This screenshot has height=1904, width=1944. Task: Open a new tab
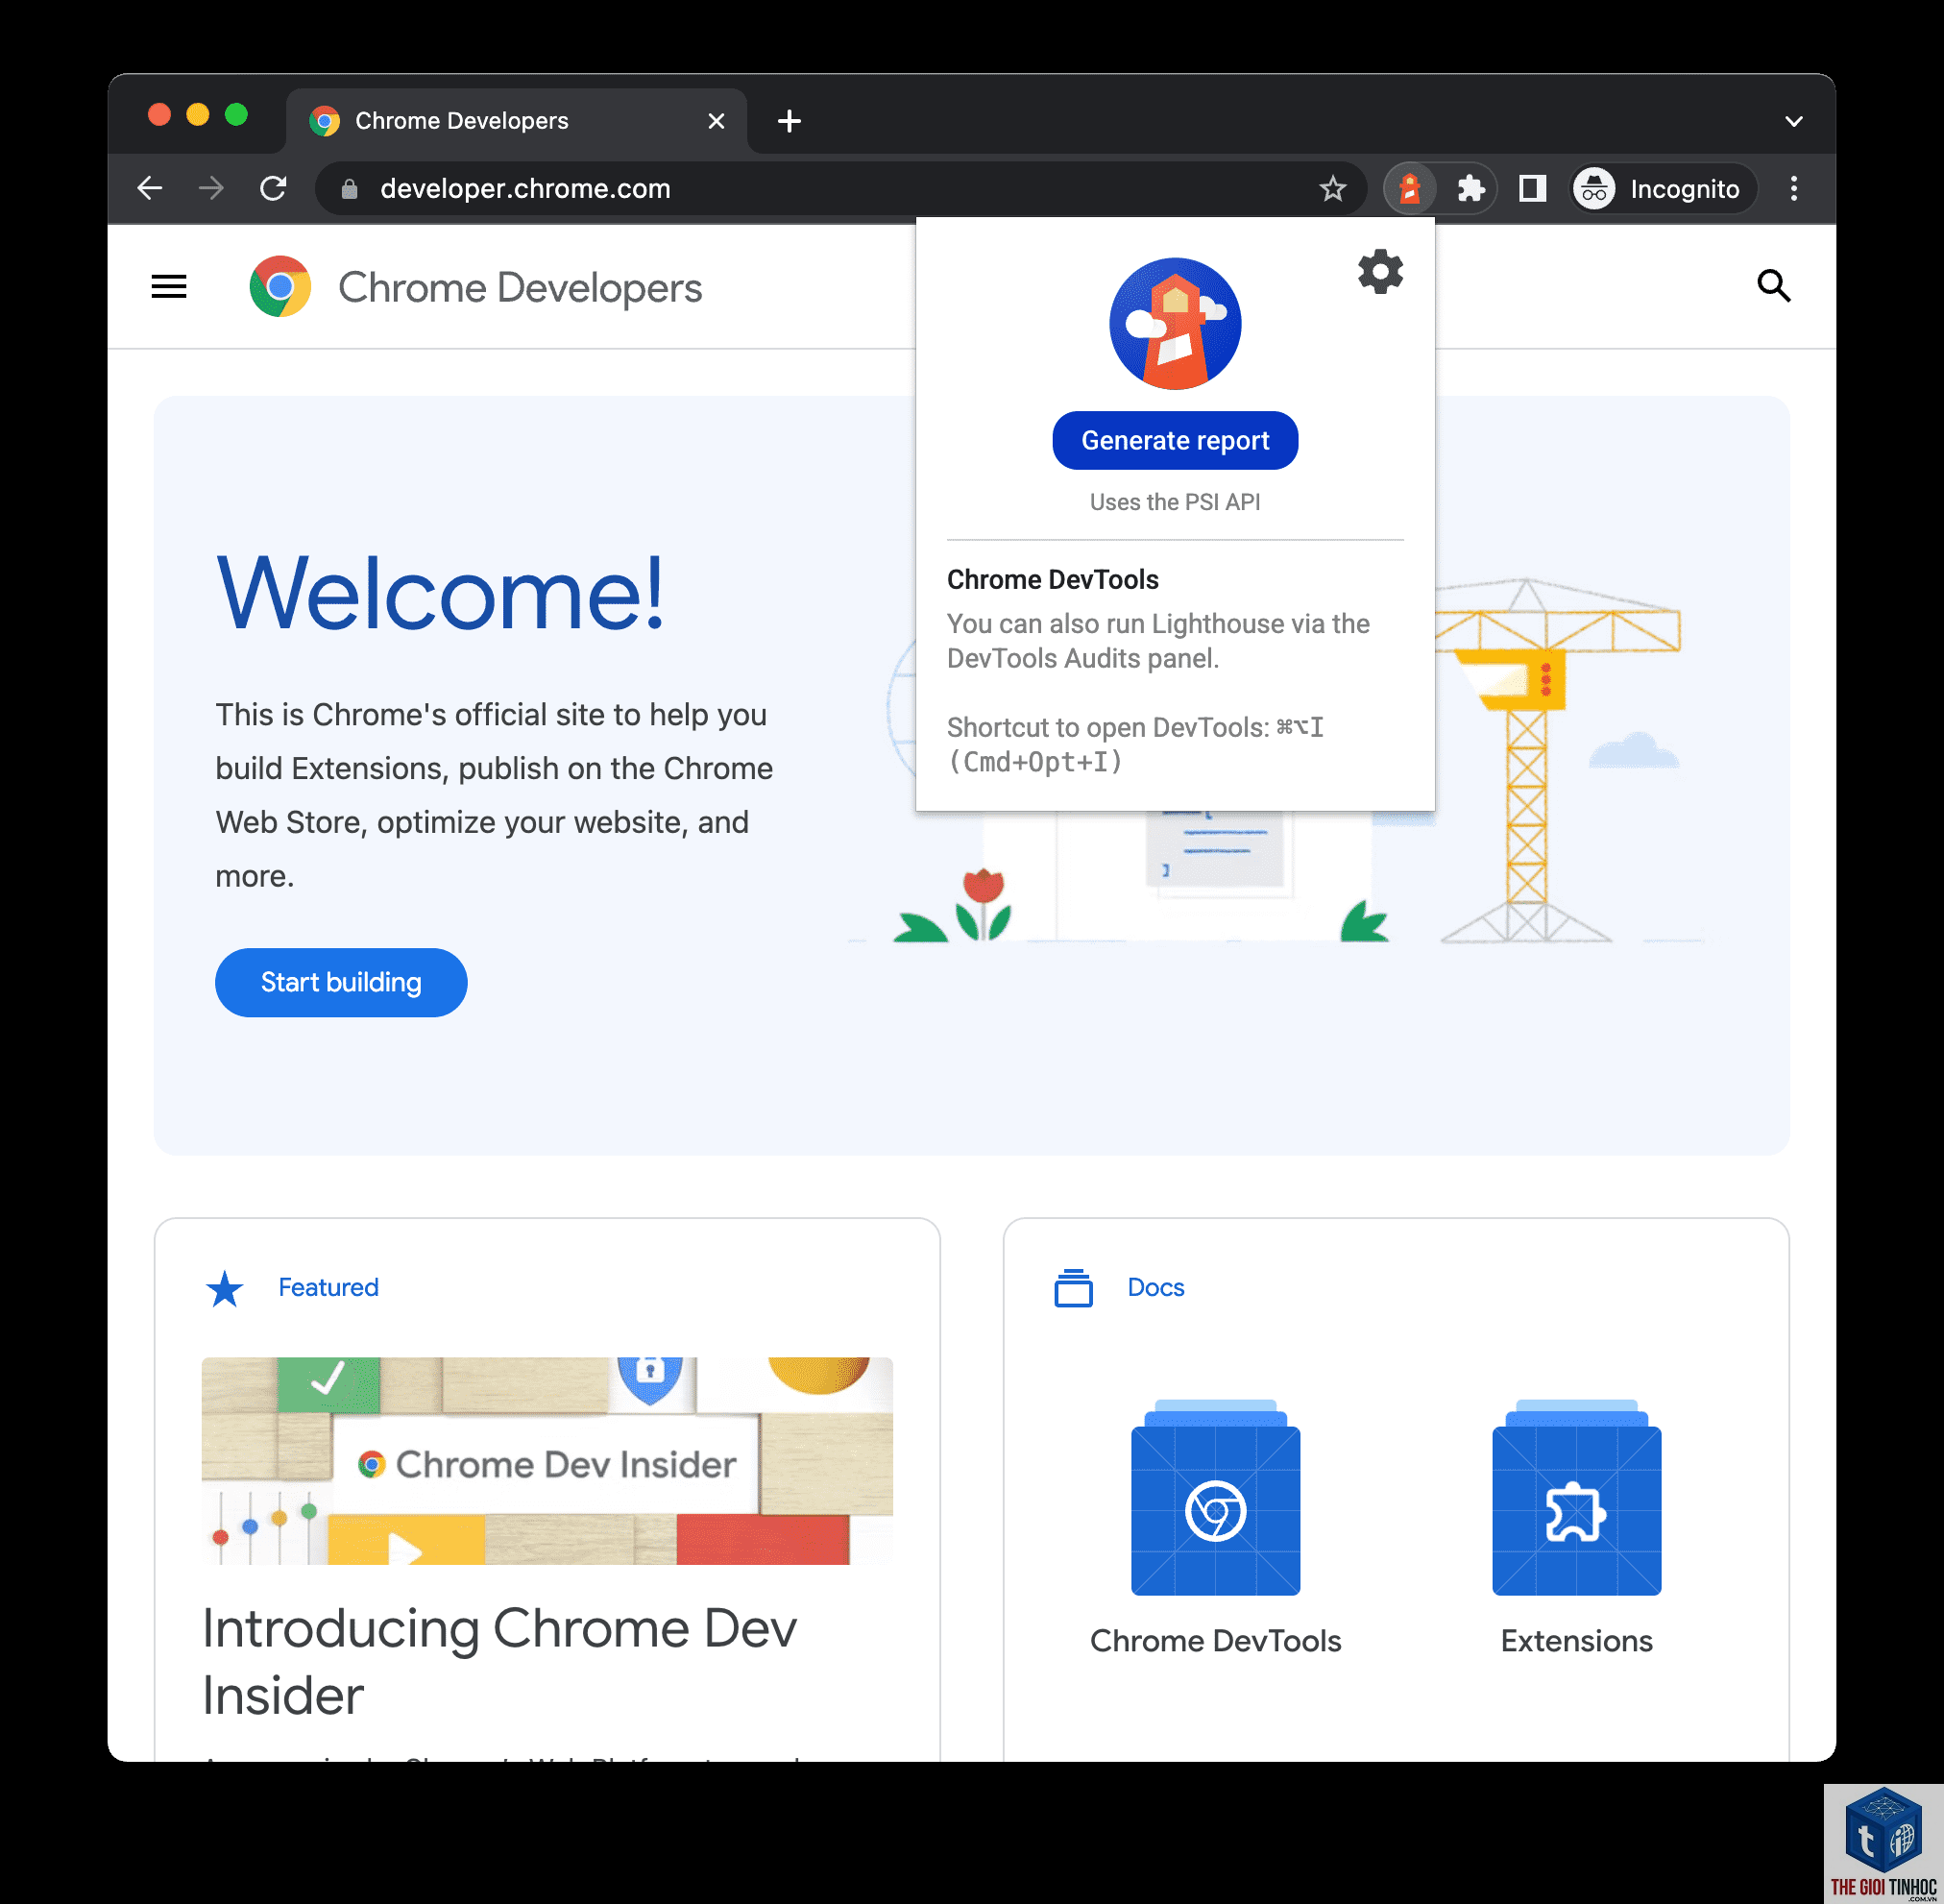[x=789, y=121]
